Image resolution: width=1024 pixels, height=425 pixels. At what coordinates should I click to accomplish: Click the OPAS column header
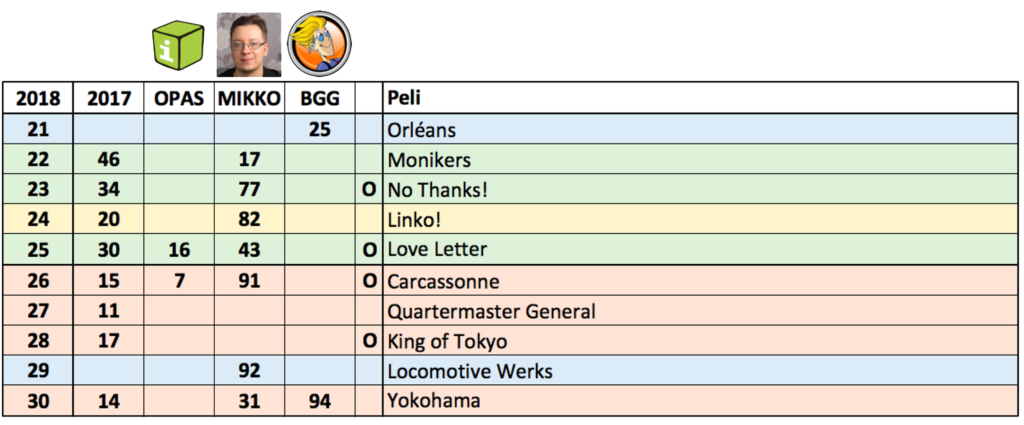180,99
